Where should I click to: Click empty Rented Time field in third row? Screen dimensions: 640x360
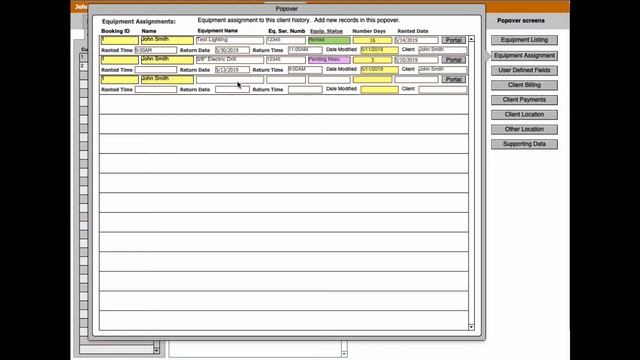[x=156, y=89]
